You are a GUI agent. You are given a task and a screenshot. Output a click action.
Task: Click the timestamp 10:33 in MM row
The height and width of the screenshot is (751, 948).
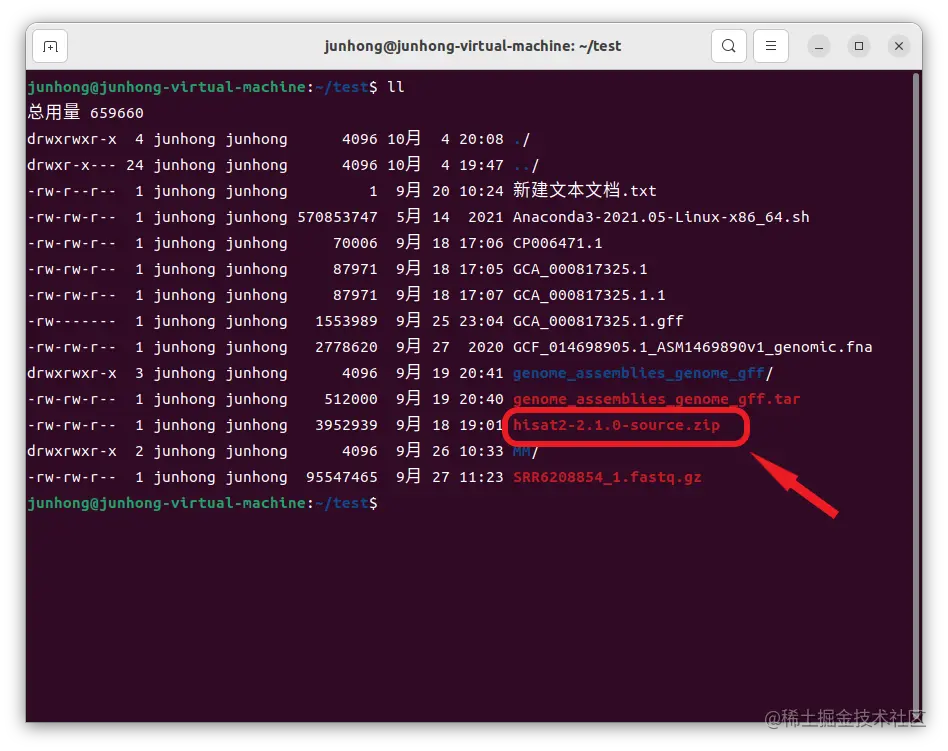tap(481, 451)
